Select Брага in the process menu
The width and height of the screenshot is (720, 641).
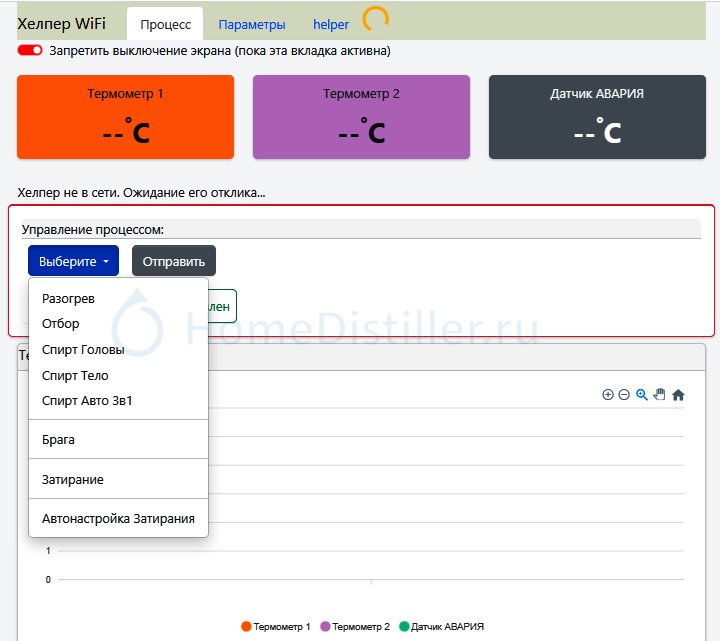click(x=58, y=440)
